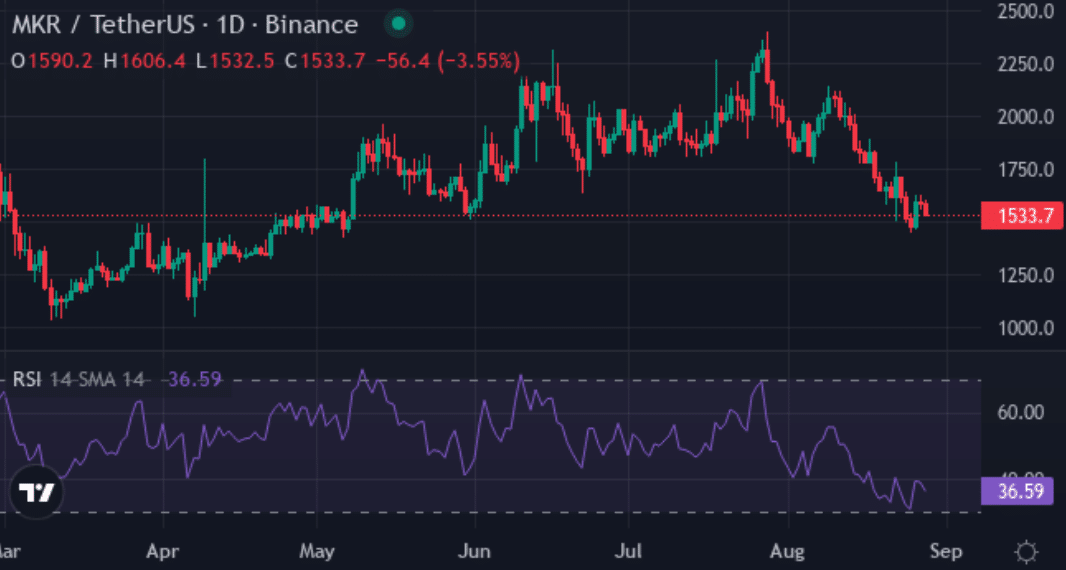Click 1000.0 price axis label
The image size is (1066, 570).
pyautogui.click(x=1025, y=328)
